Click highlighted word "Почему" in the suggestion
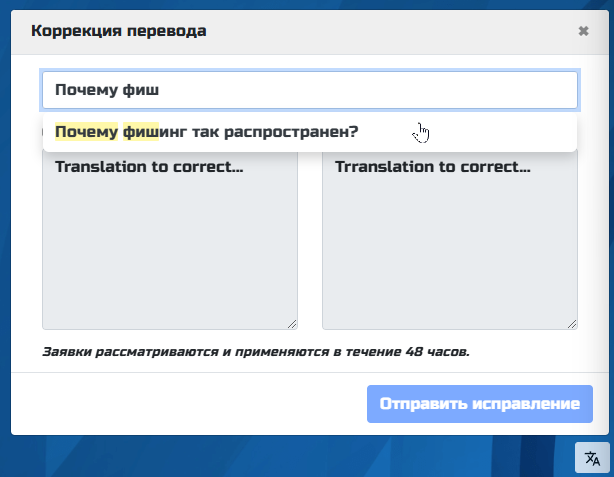The image size is (614, 477). (86, 132)
